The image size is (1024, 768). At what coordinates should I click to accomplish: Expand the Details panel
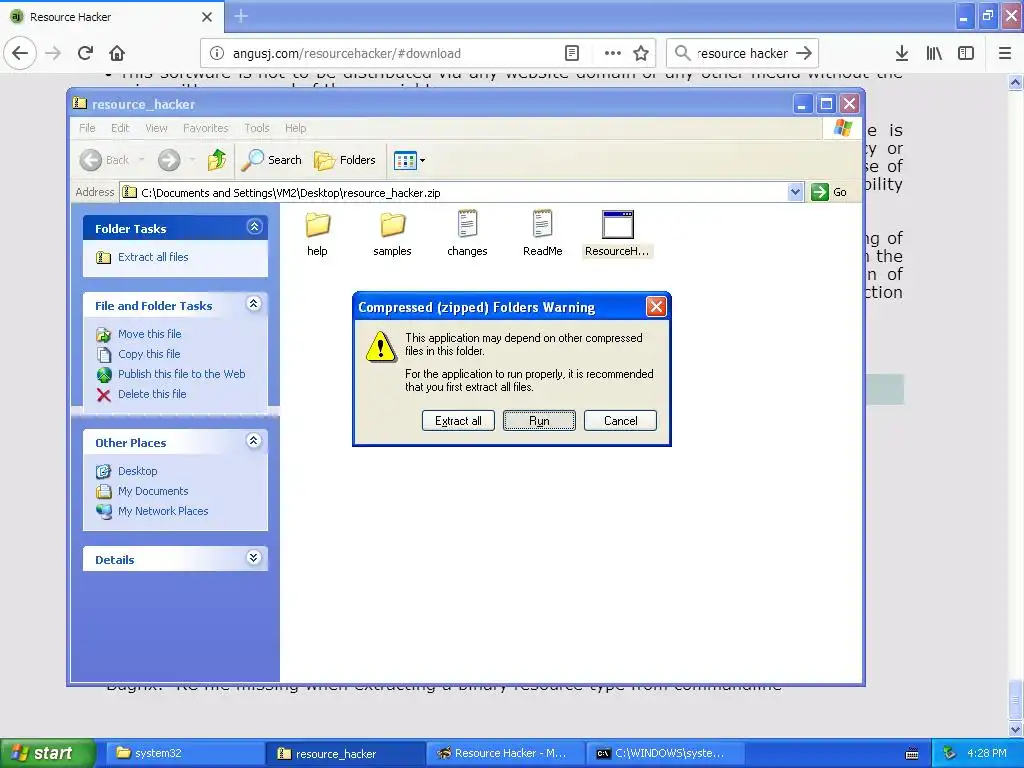pyautogui.click(x=254, y=558)
